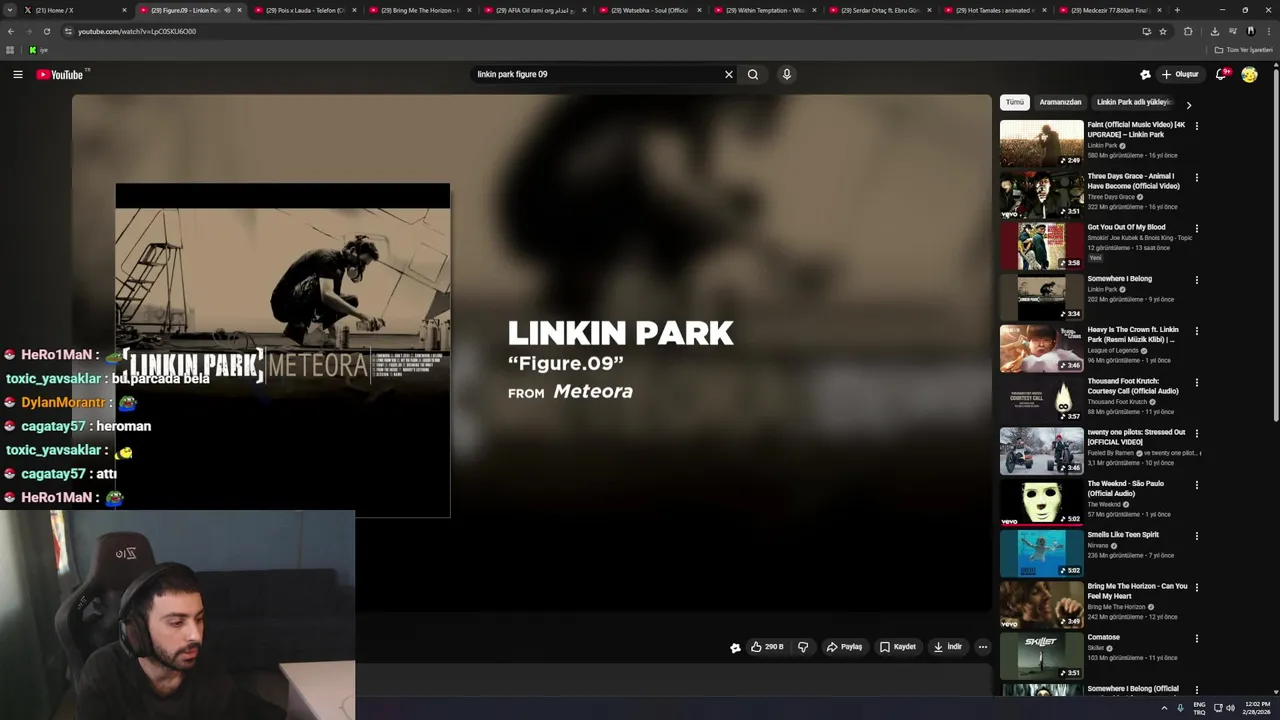Open options for São Paulo video
Viewport: 1280px width, 720px height.
click(1196, 484)
